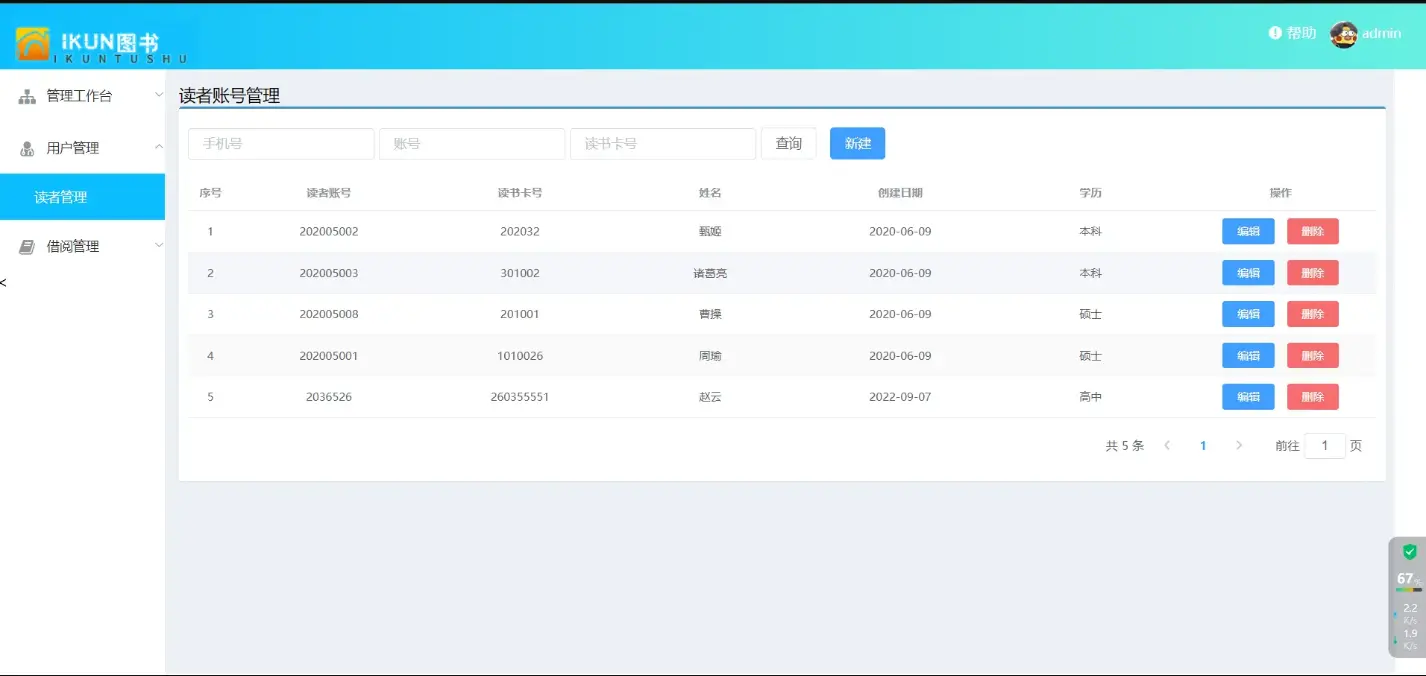The height and width of the screenshot is (676, 1426).
Task: Click the 帮助 info icon
Action: (1275, 33)
